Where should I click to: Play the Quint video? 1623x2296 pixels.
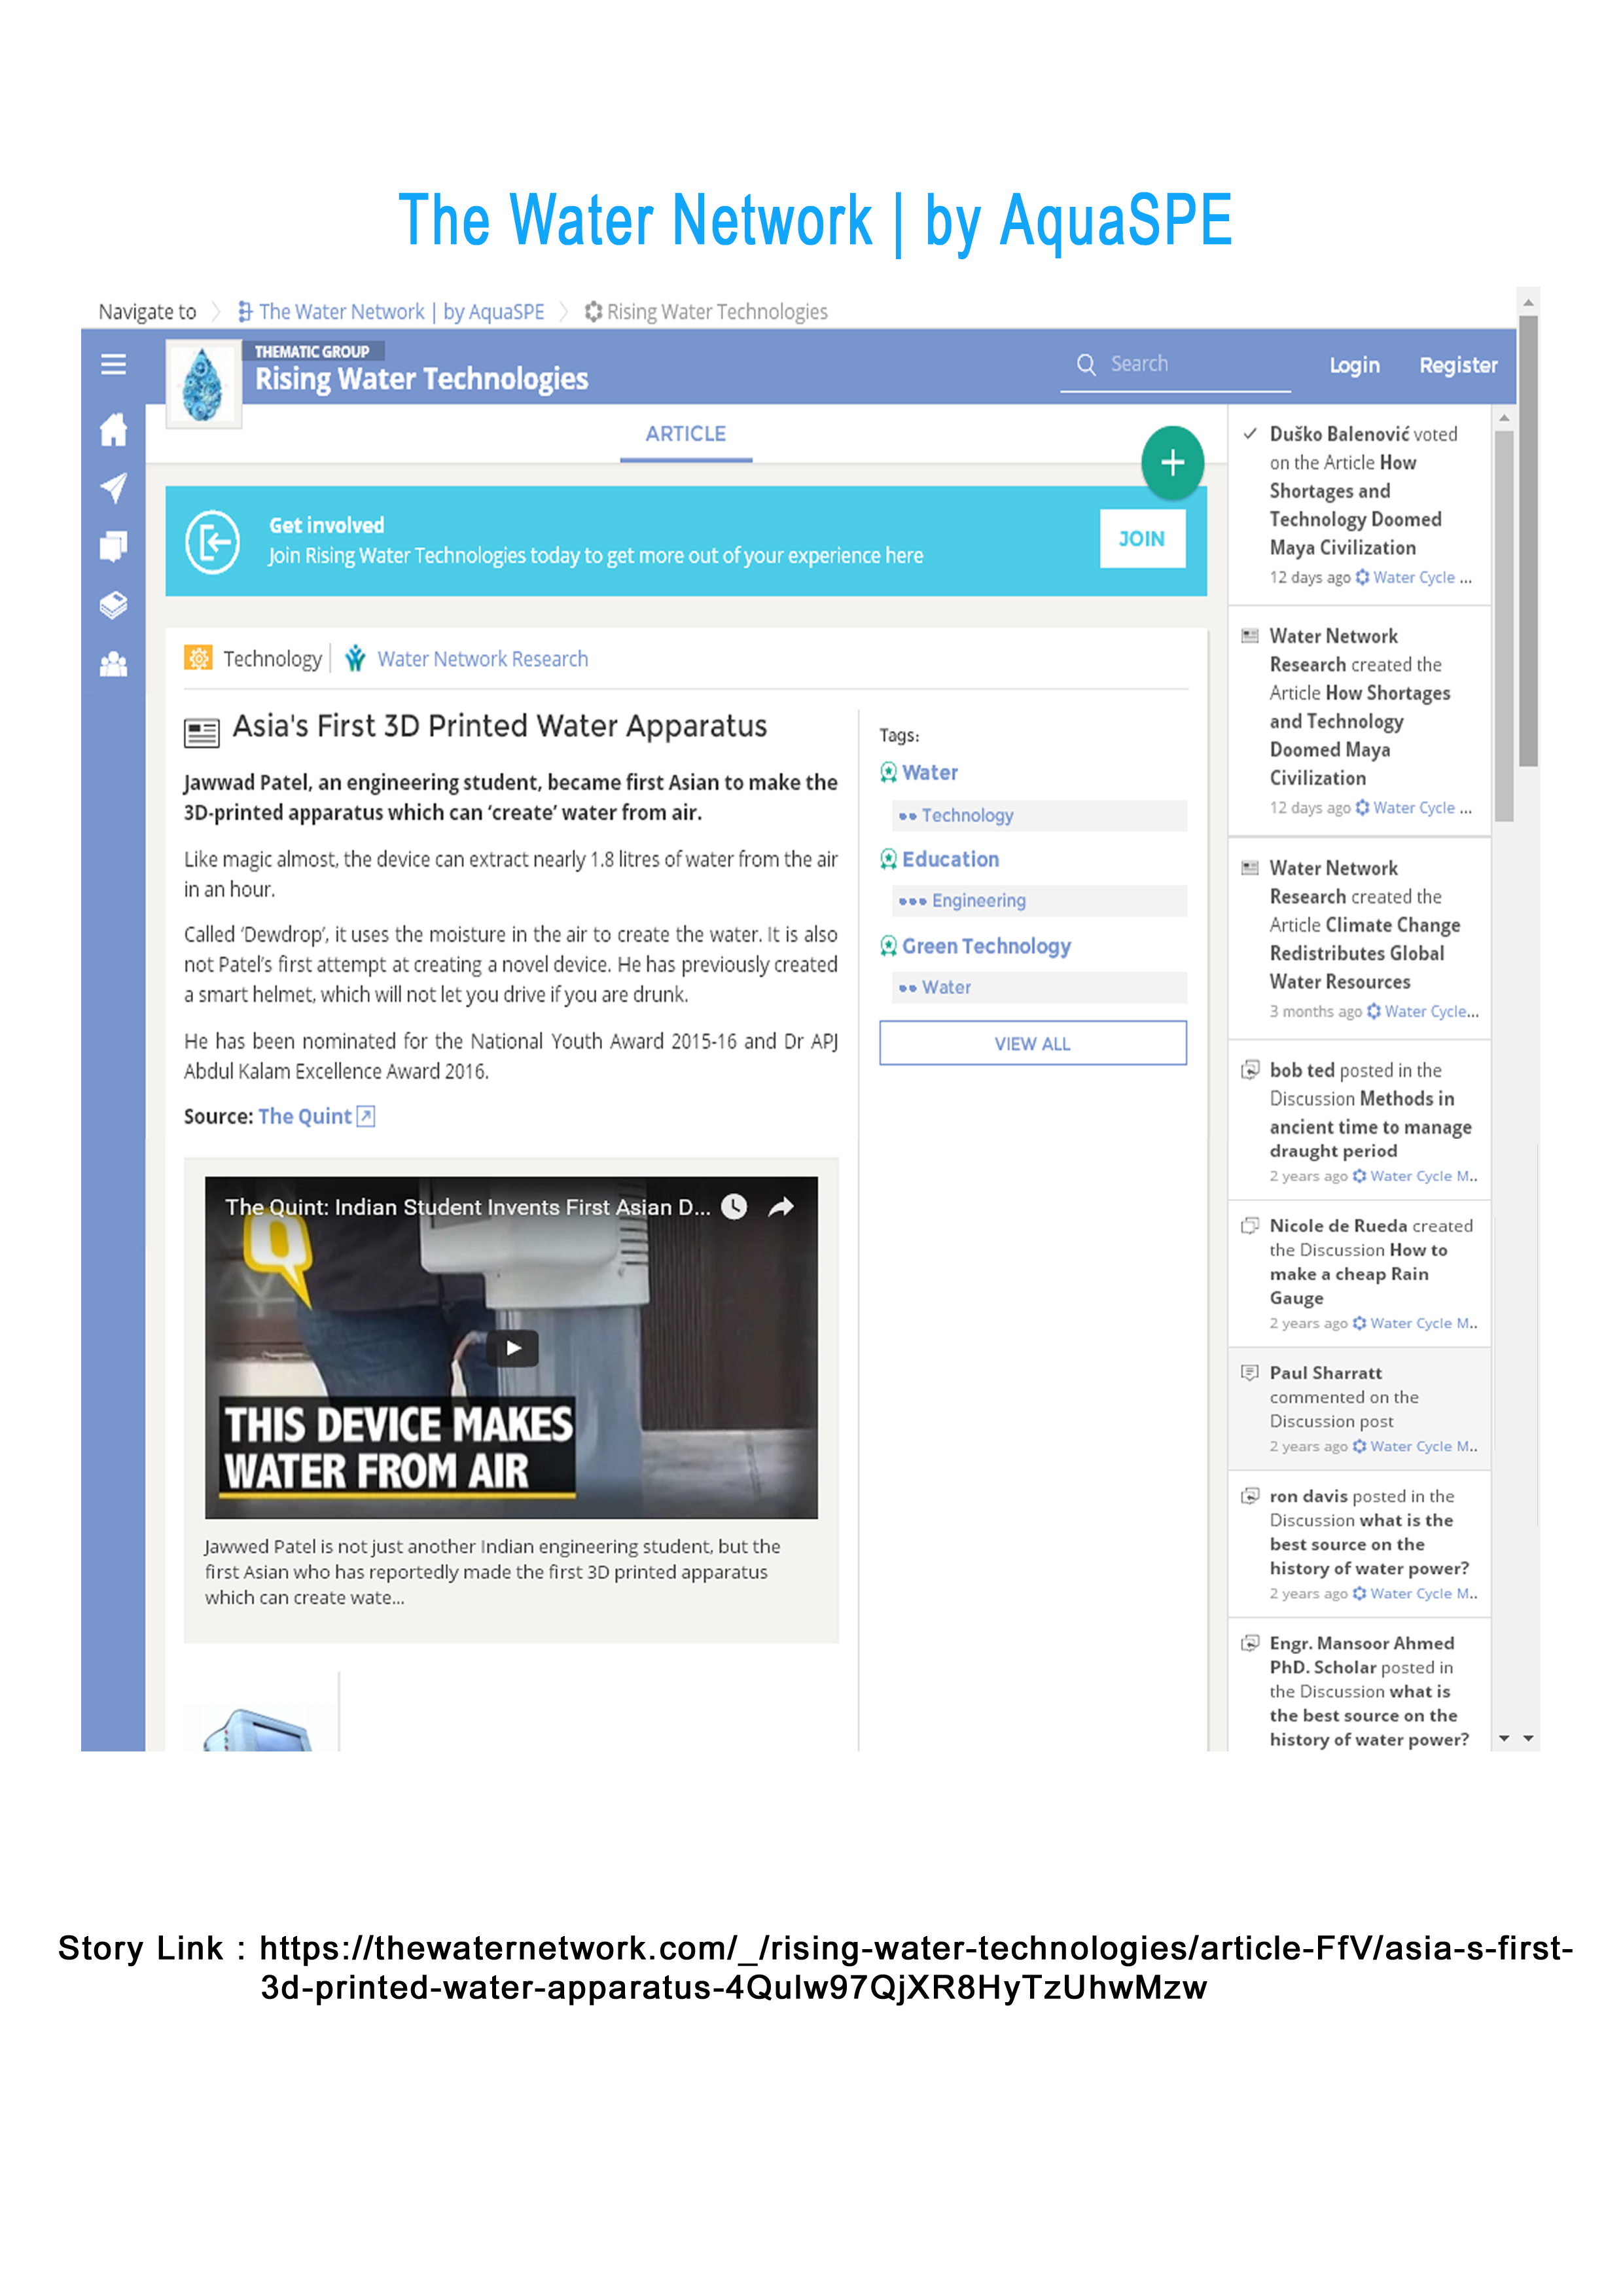click(x=512, y=1347)
